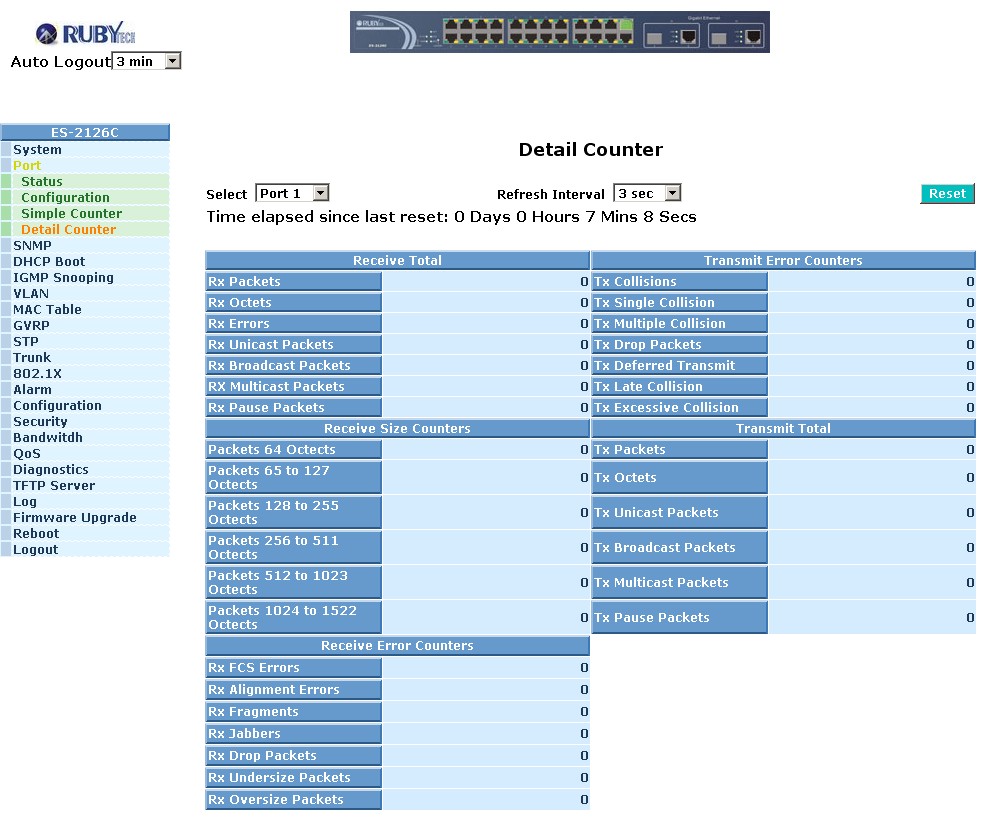Click the Rx Jabbers label
Image resolution: width=1006 pixels, height=828 pixels.
point(293,734)
